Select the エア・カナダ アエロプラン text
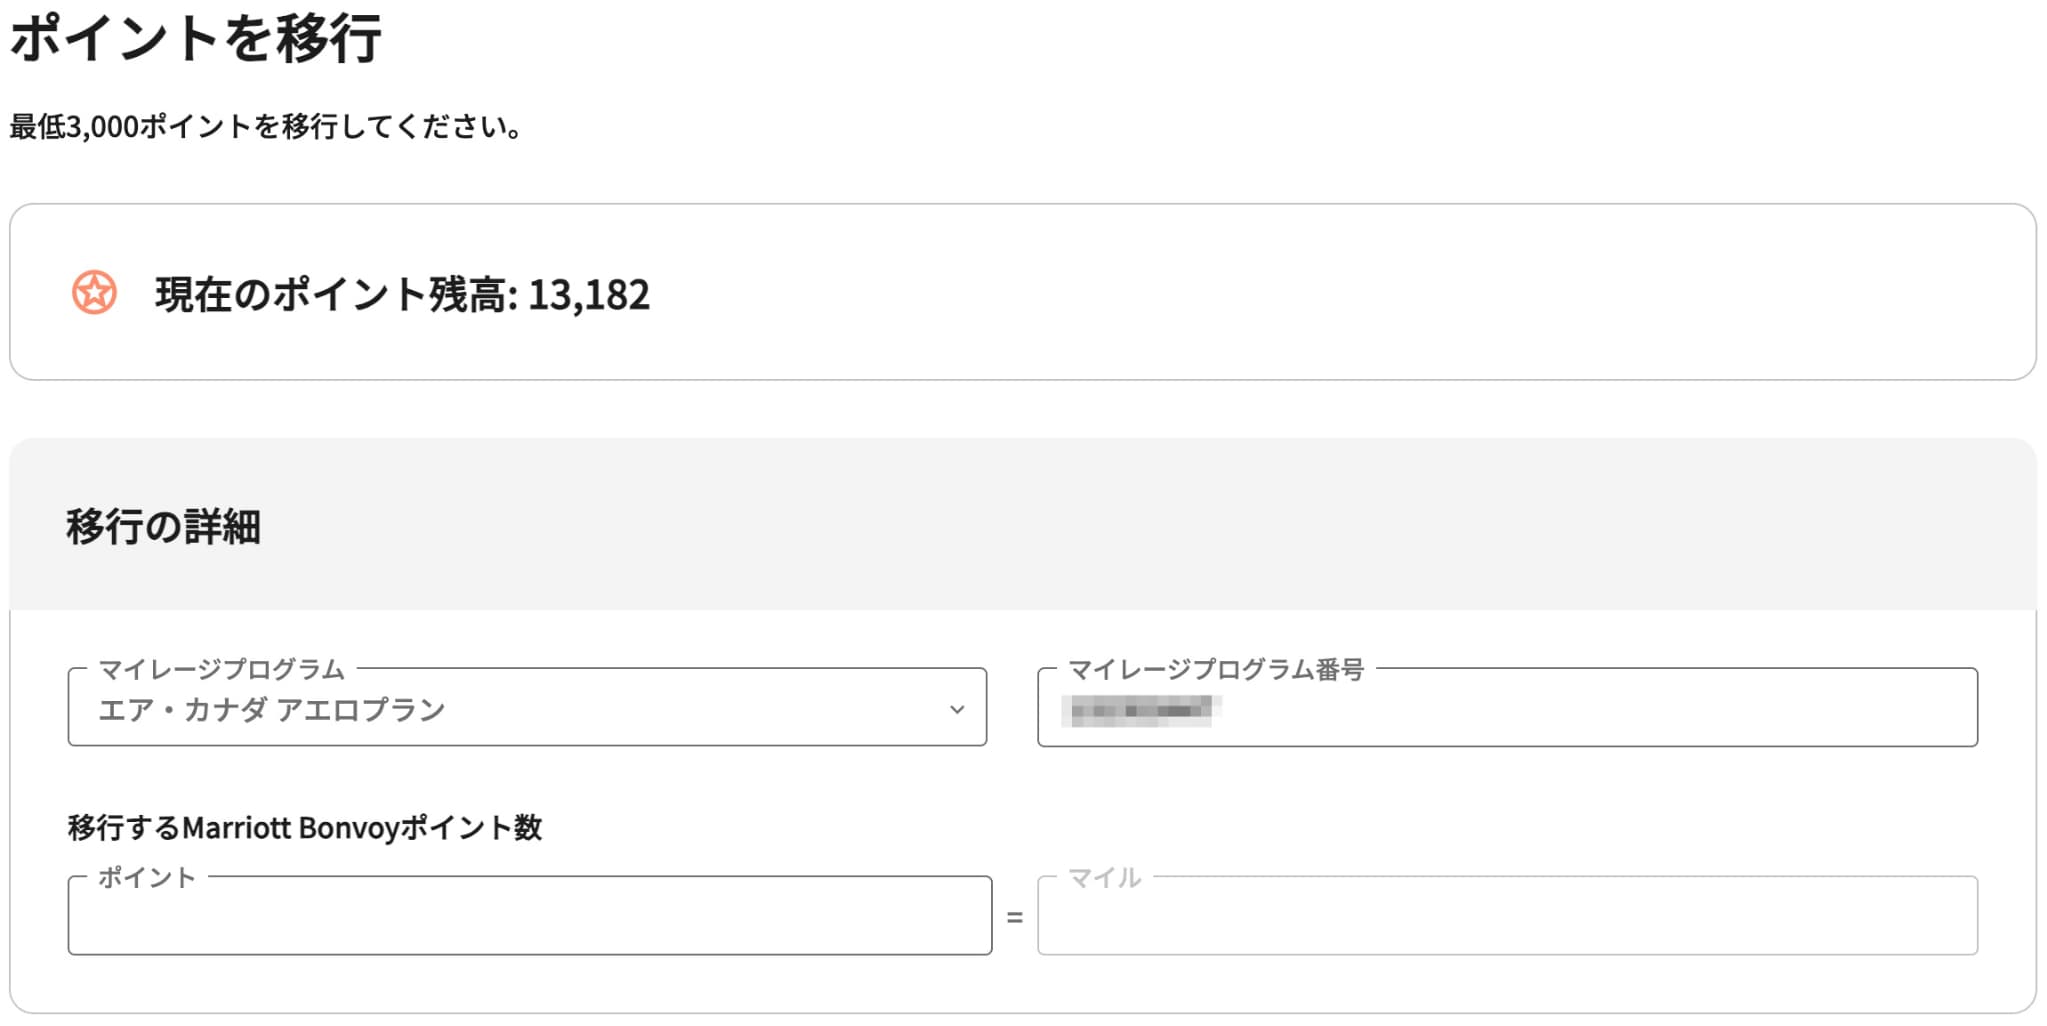The width and height of the screenshot is (2047, 1026). (x=272, y=710)
